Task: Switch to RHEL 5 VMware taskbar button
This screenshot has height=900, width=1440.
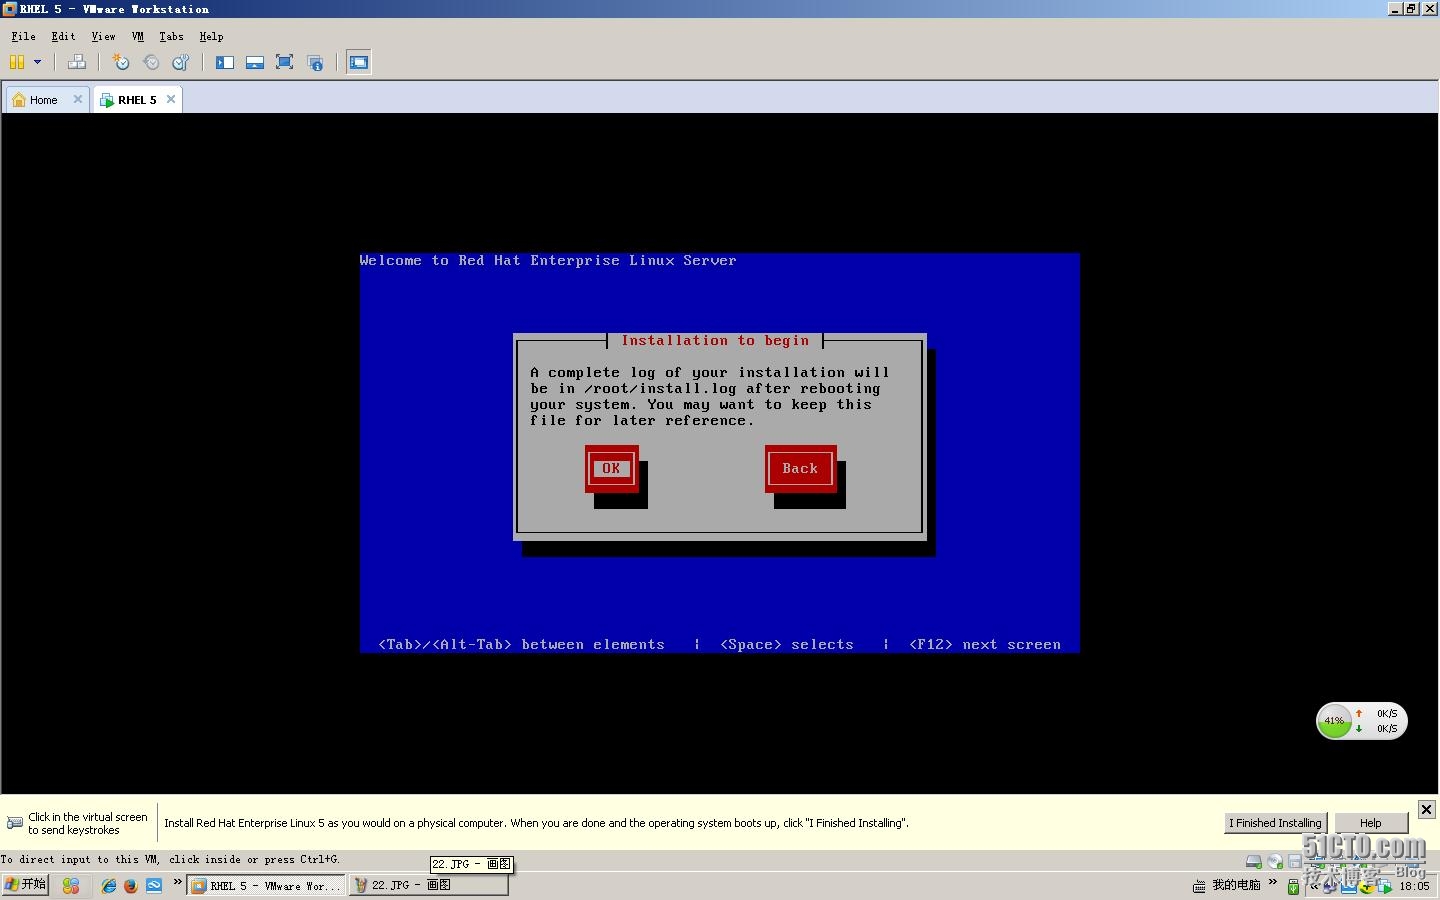Action: click(266, 886)
